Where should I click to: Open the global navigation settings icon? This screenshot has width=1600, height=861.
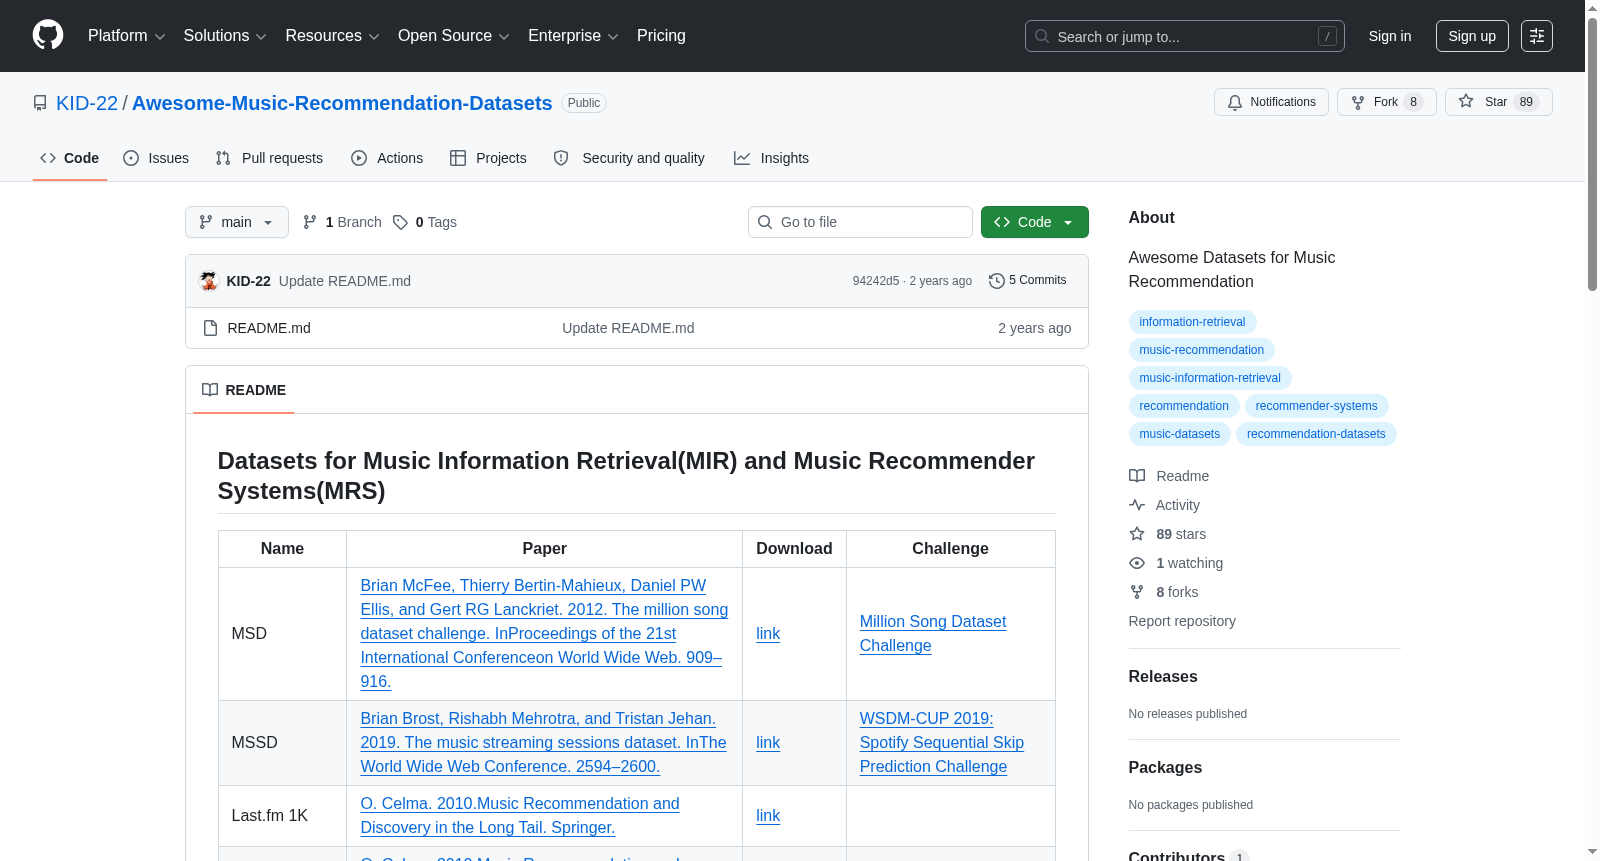click(1537, 36)
